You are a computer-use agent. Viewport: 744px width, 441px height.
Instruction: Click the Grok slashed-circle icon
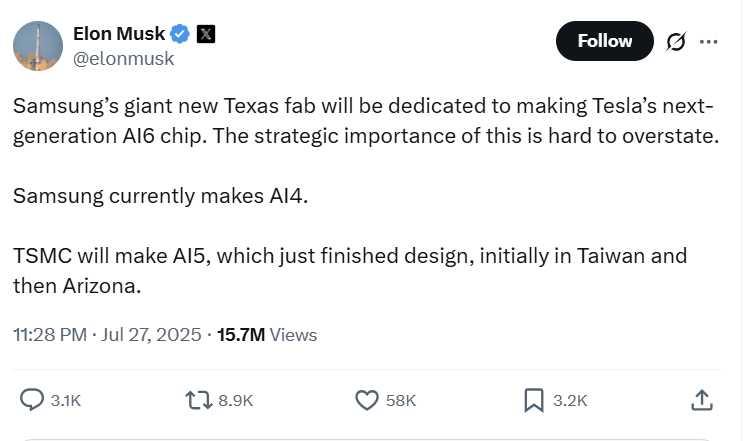pyautogui.click(x=676, y=41)
